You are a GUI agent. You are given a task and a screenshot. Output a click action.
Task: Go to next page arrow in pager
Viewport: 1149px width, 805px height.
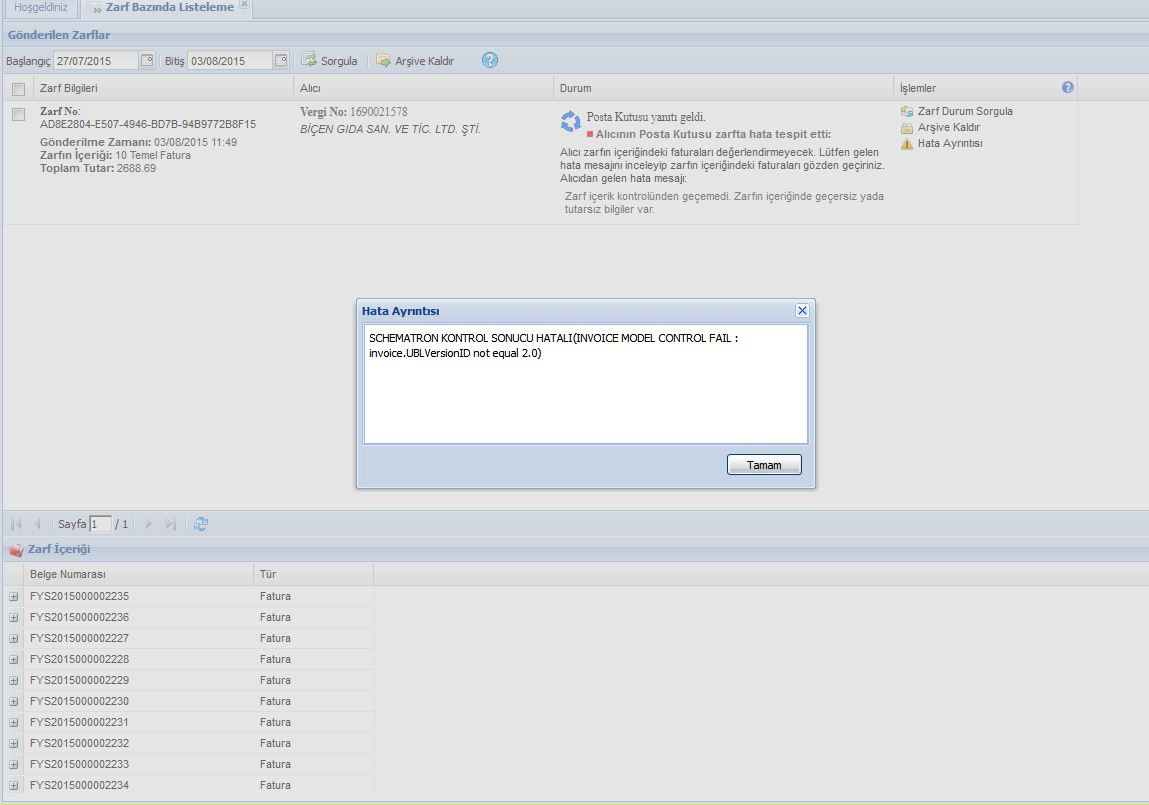(x=149, y=524)
